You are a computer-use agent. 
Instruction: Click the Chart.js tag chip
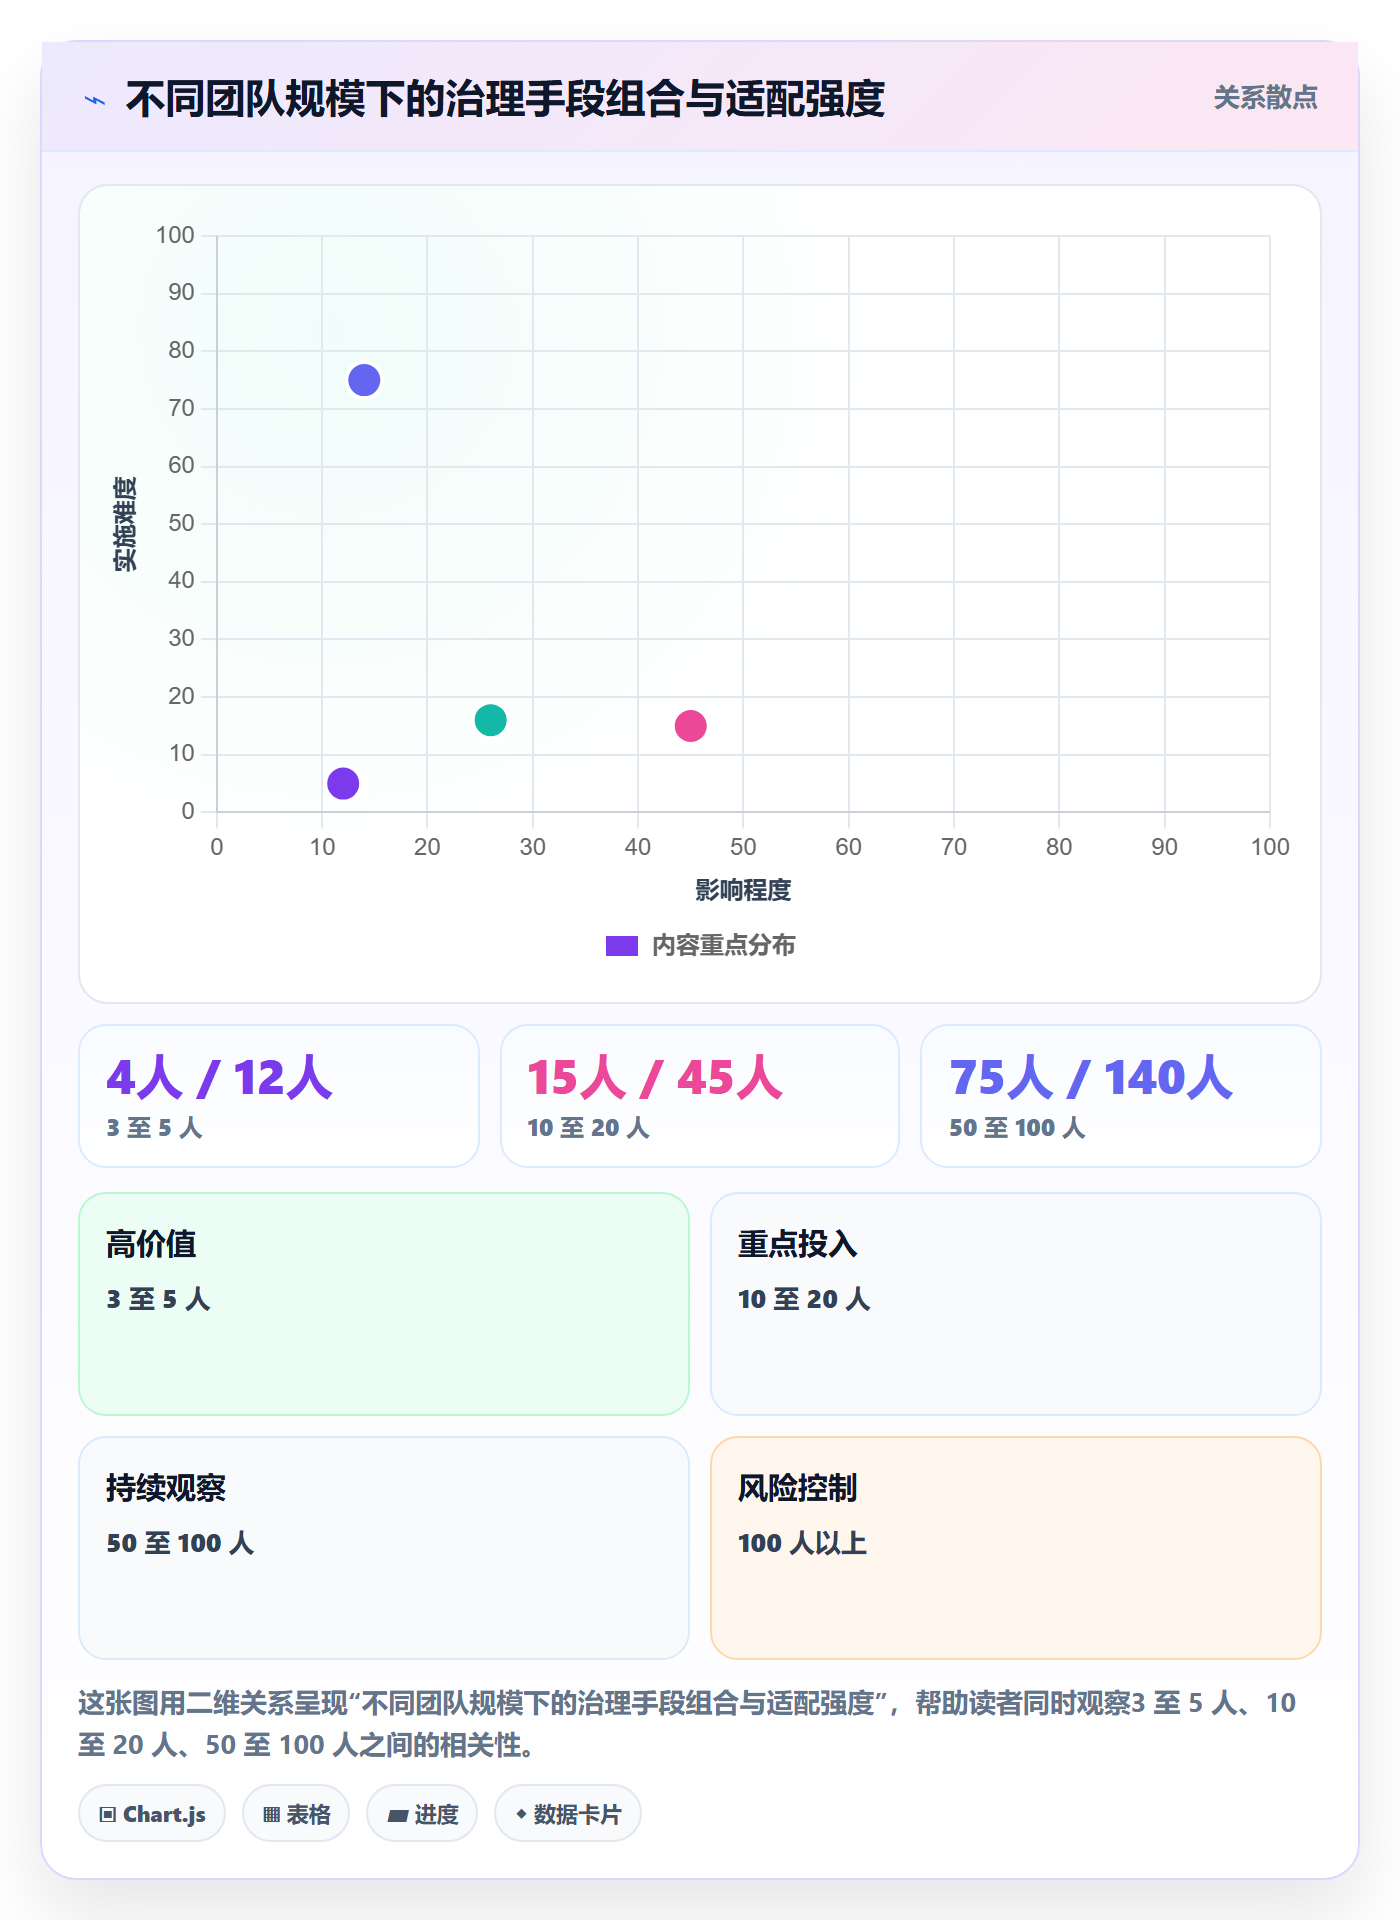(152, 1814)
